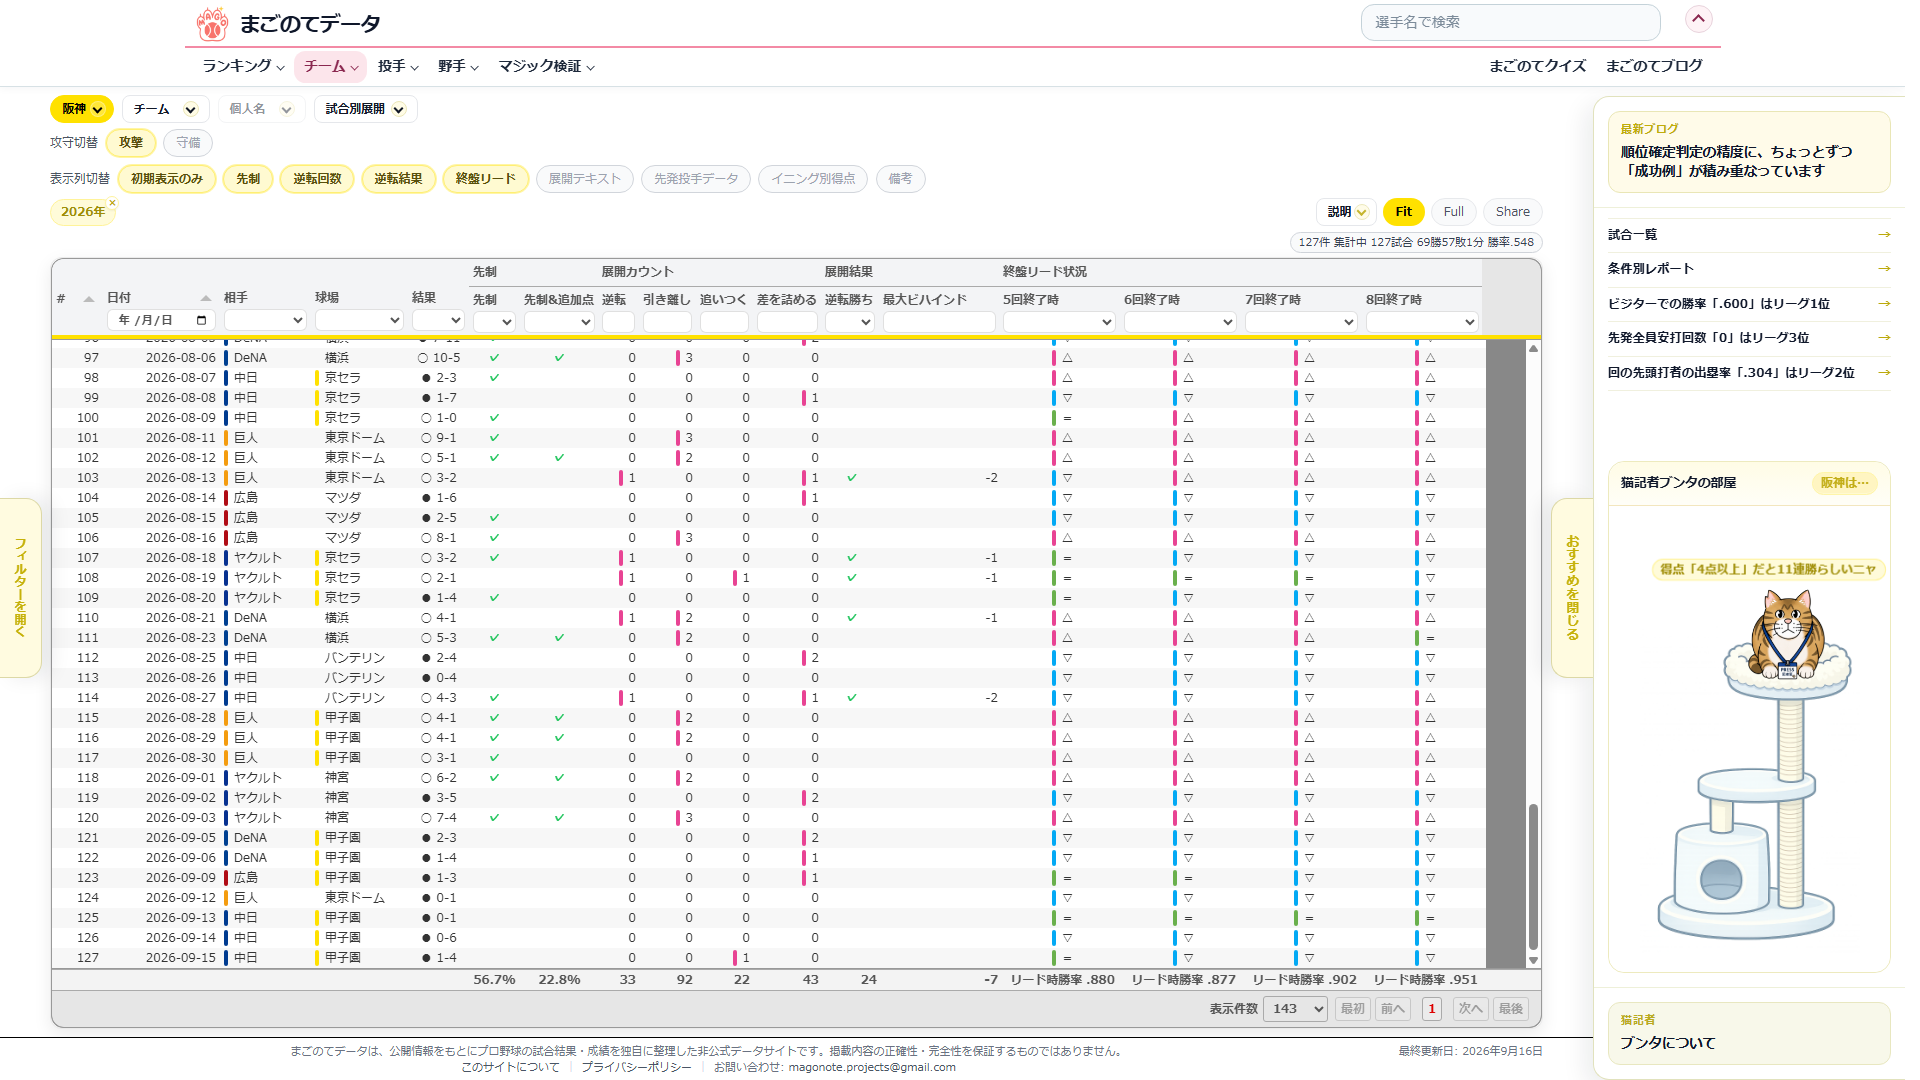Open the date picker calendar icon
This screenshot has height=1080, width=1920.
pyautogui.click(x=201, y=320)
